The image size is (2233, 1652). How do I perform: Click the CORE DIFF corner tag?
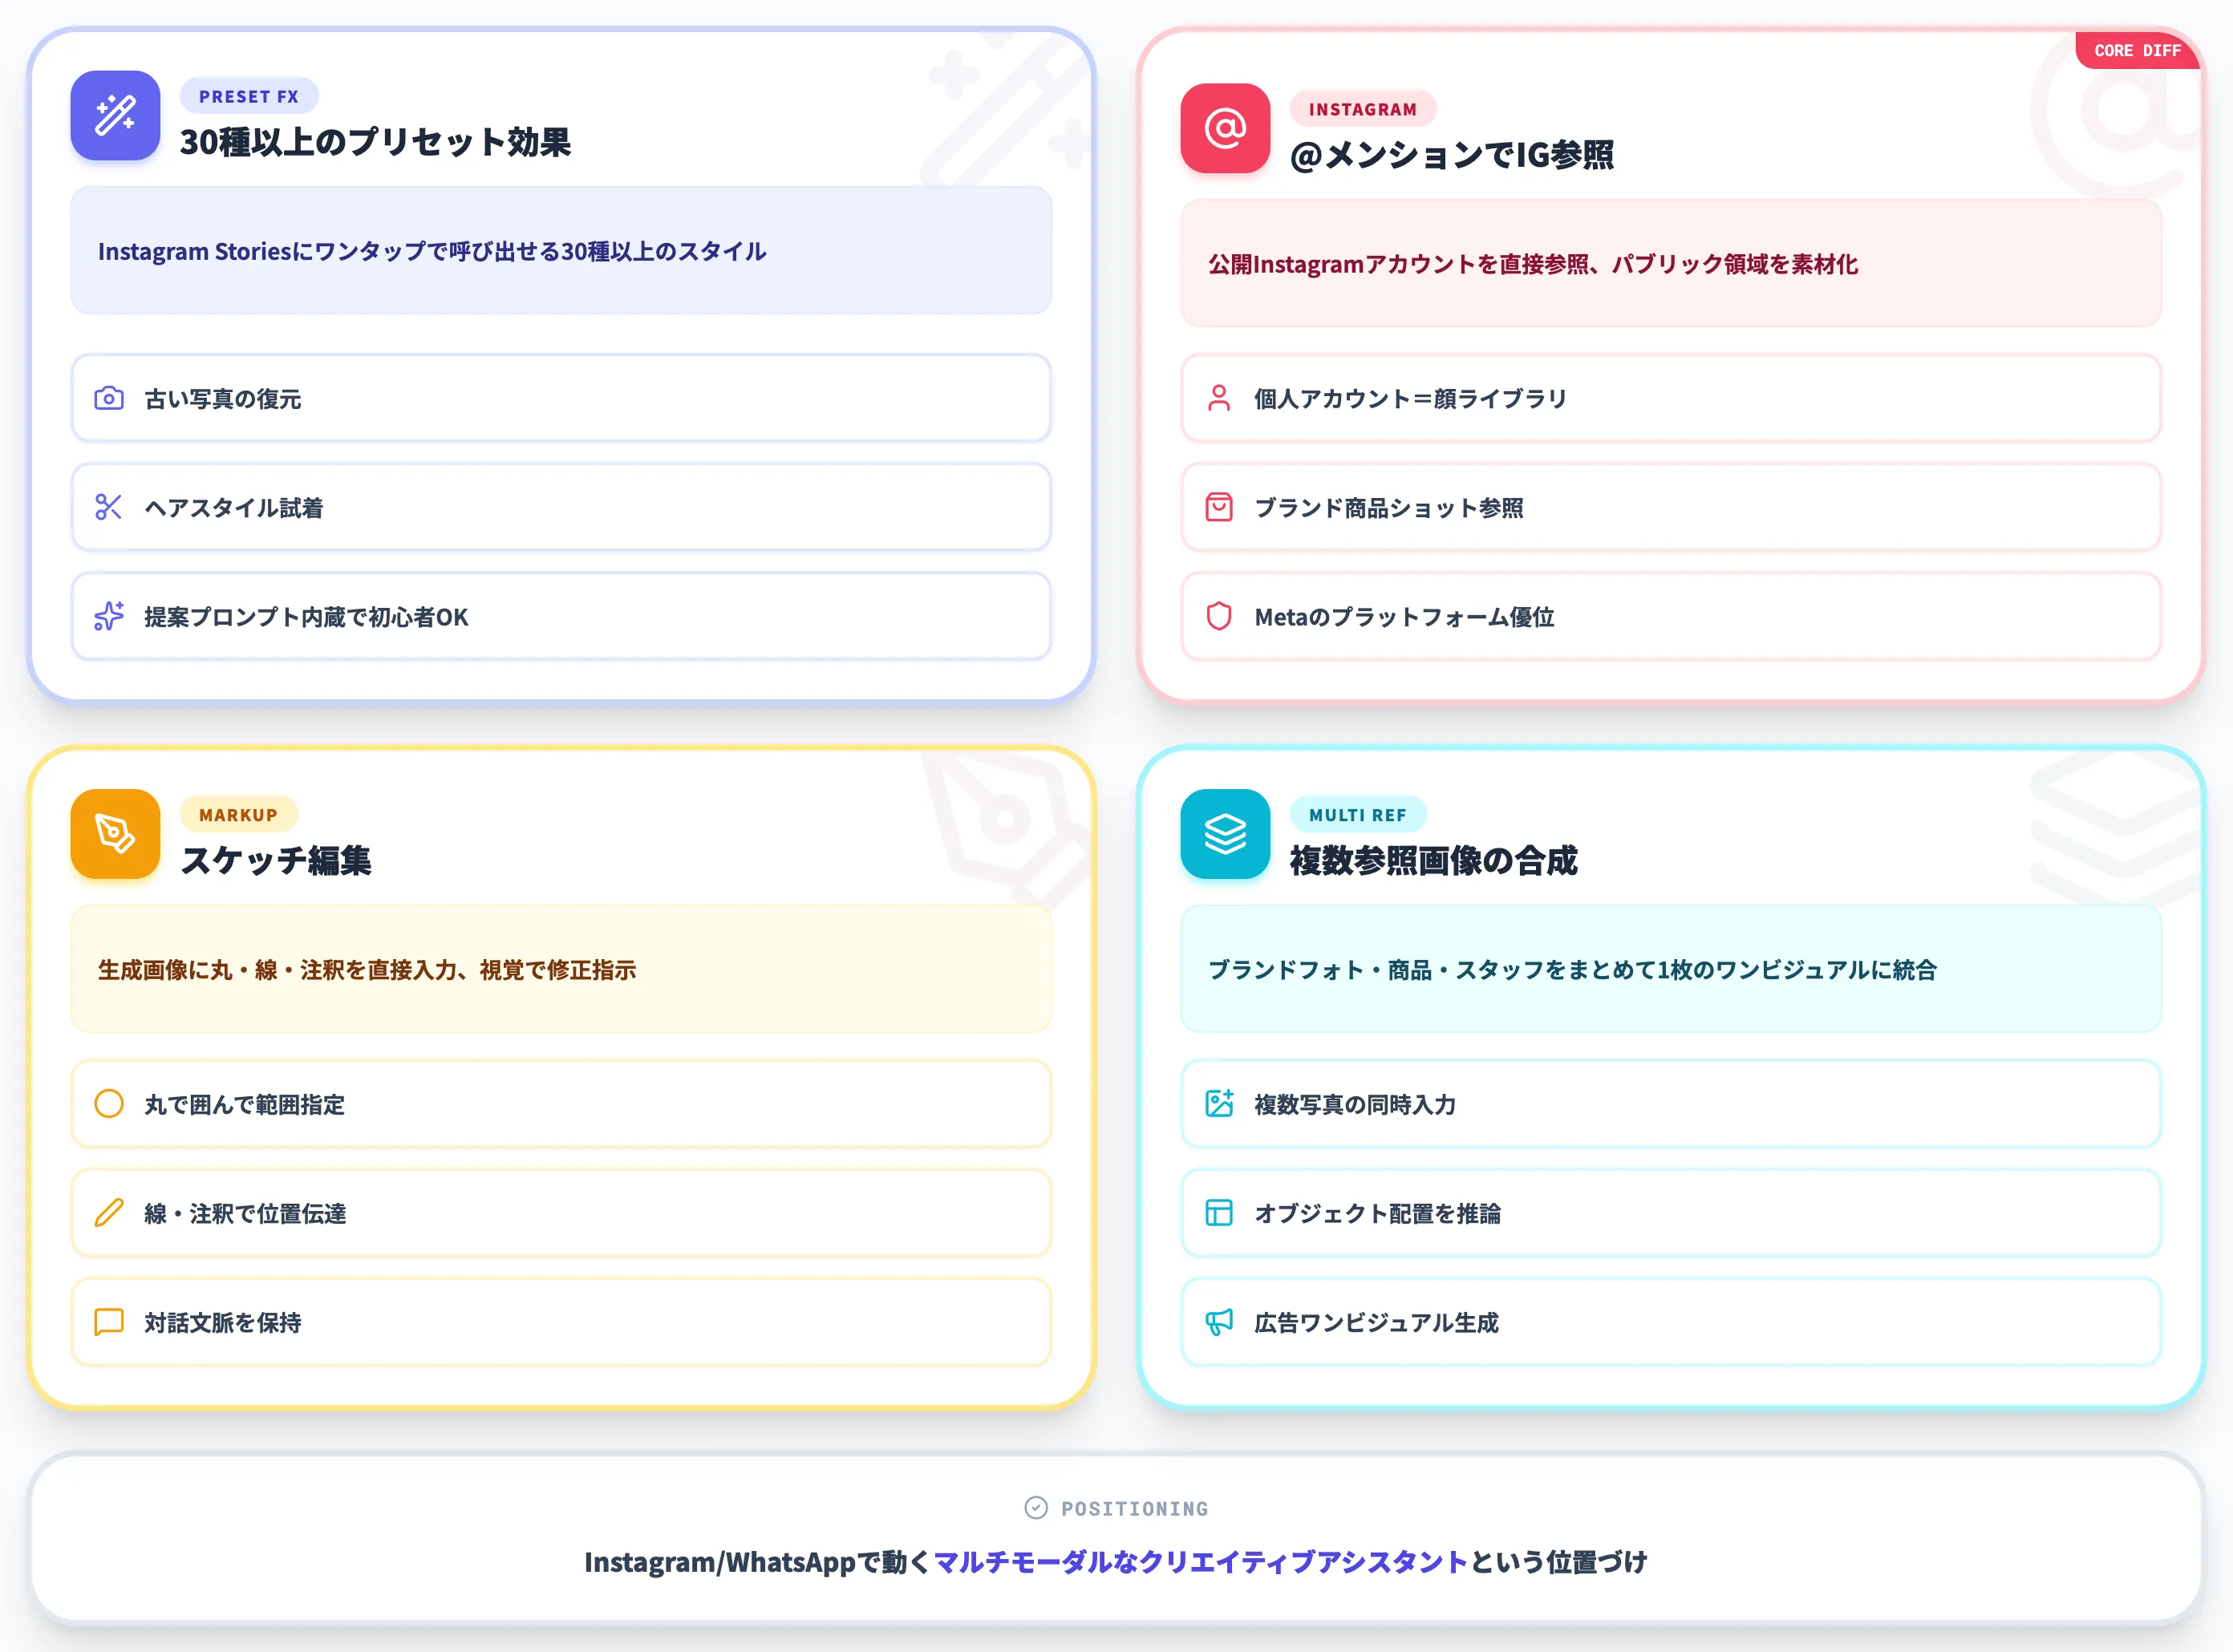[x=2137, y=50]
